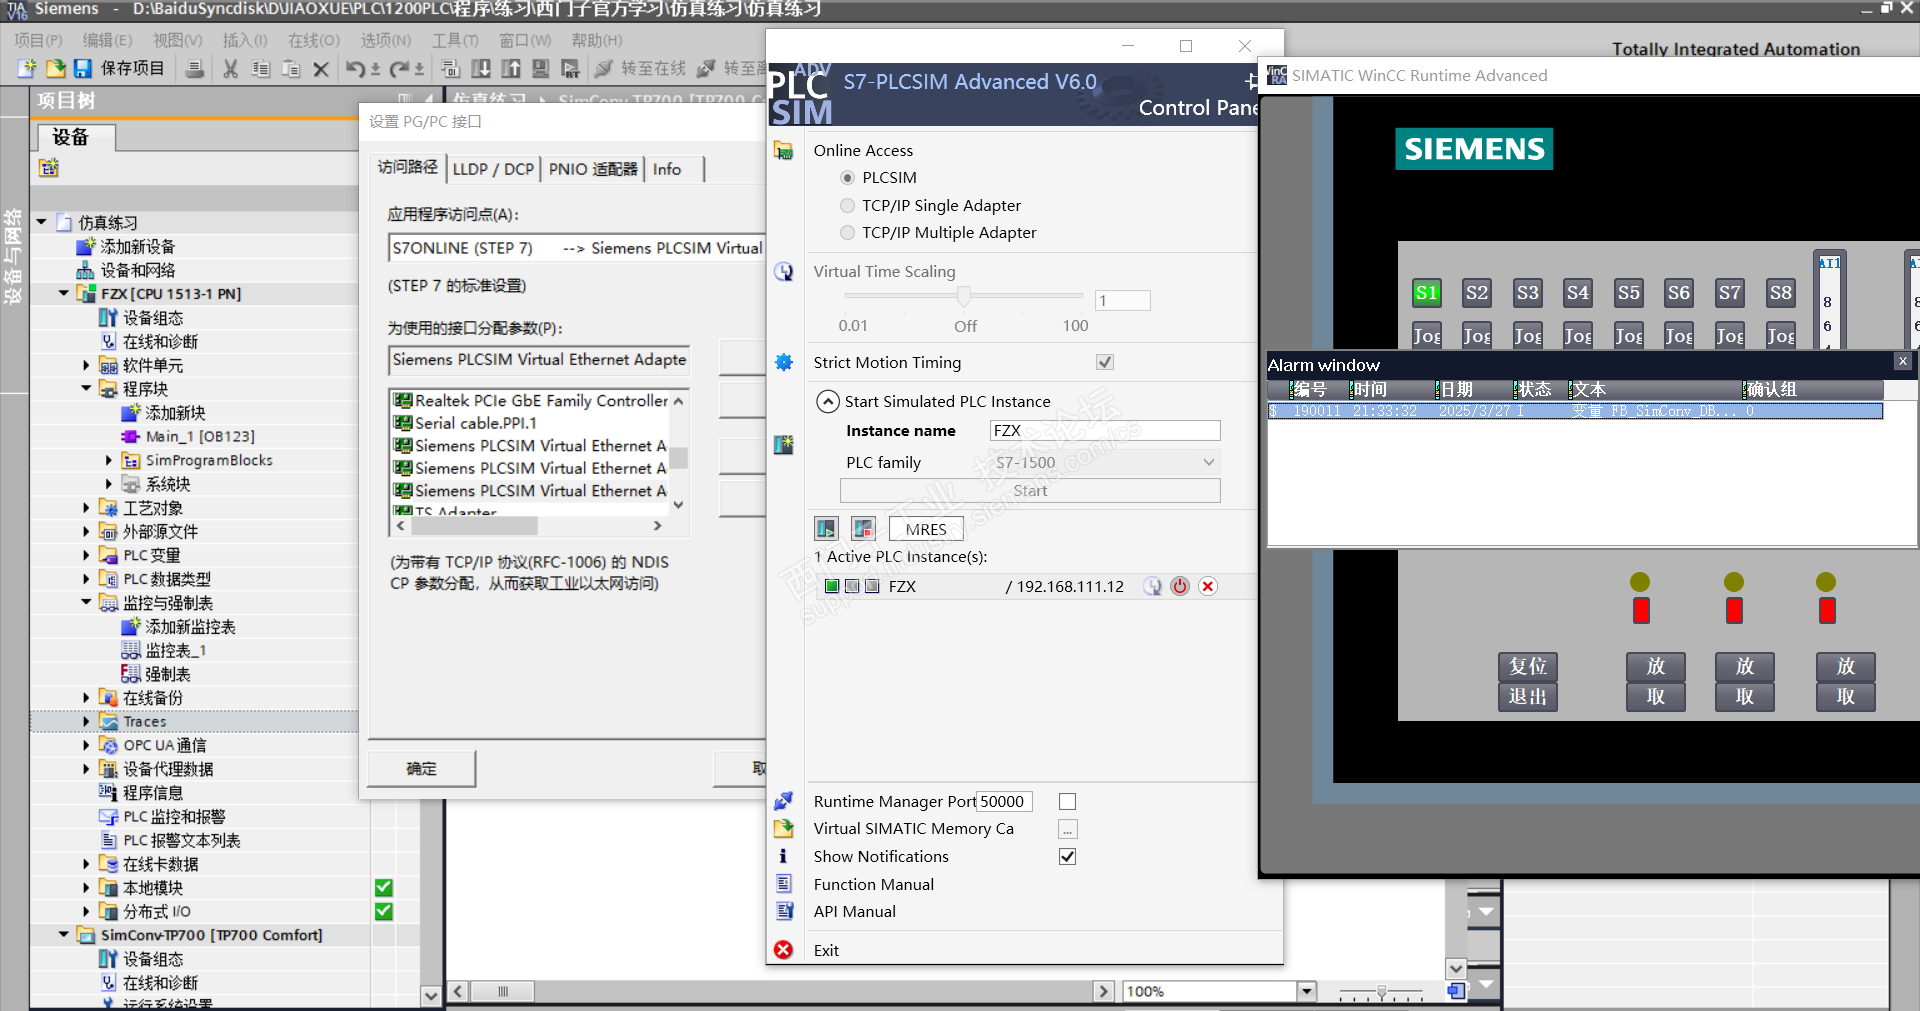The image size is (1920, 1011).
Task: Click the Virtual SIMATIC Memory Card folder icon
Action: (x=784, y=828)
